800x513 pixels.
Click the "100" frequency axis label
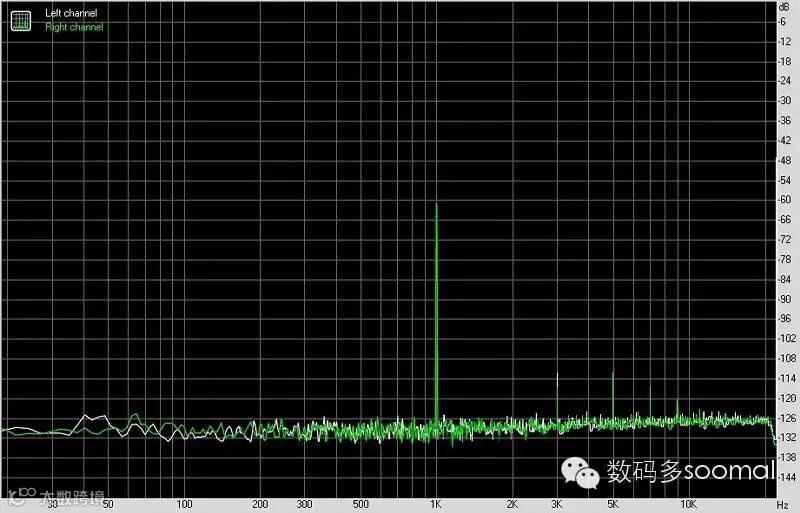pos(184,504)
